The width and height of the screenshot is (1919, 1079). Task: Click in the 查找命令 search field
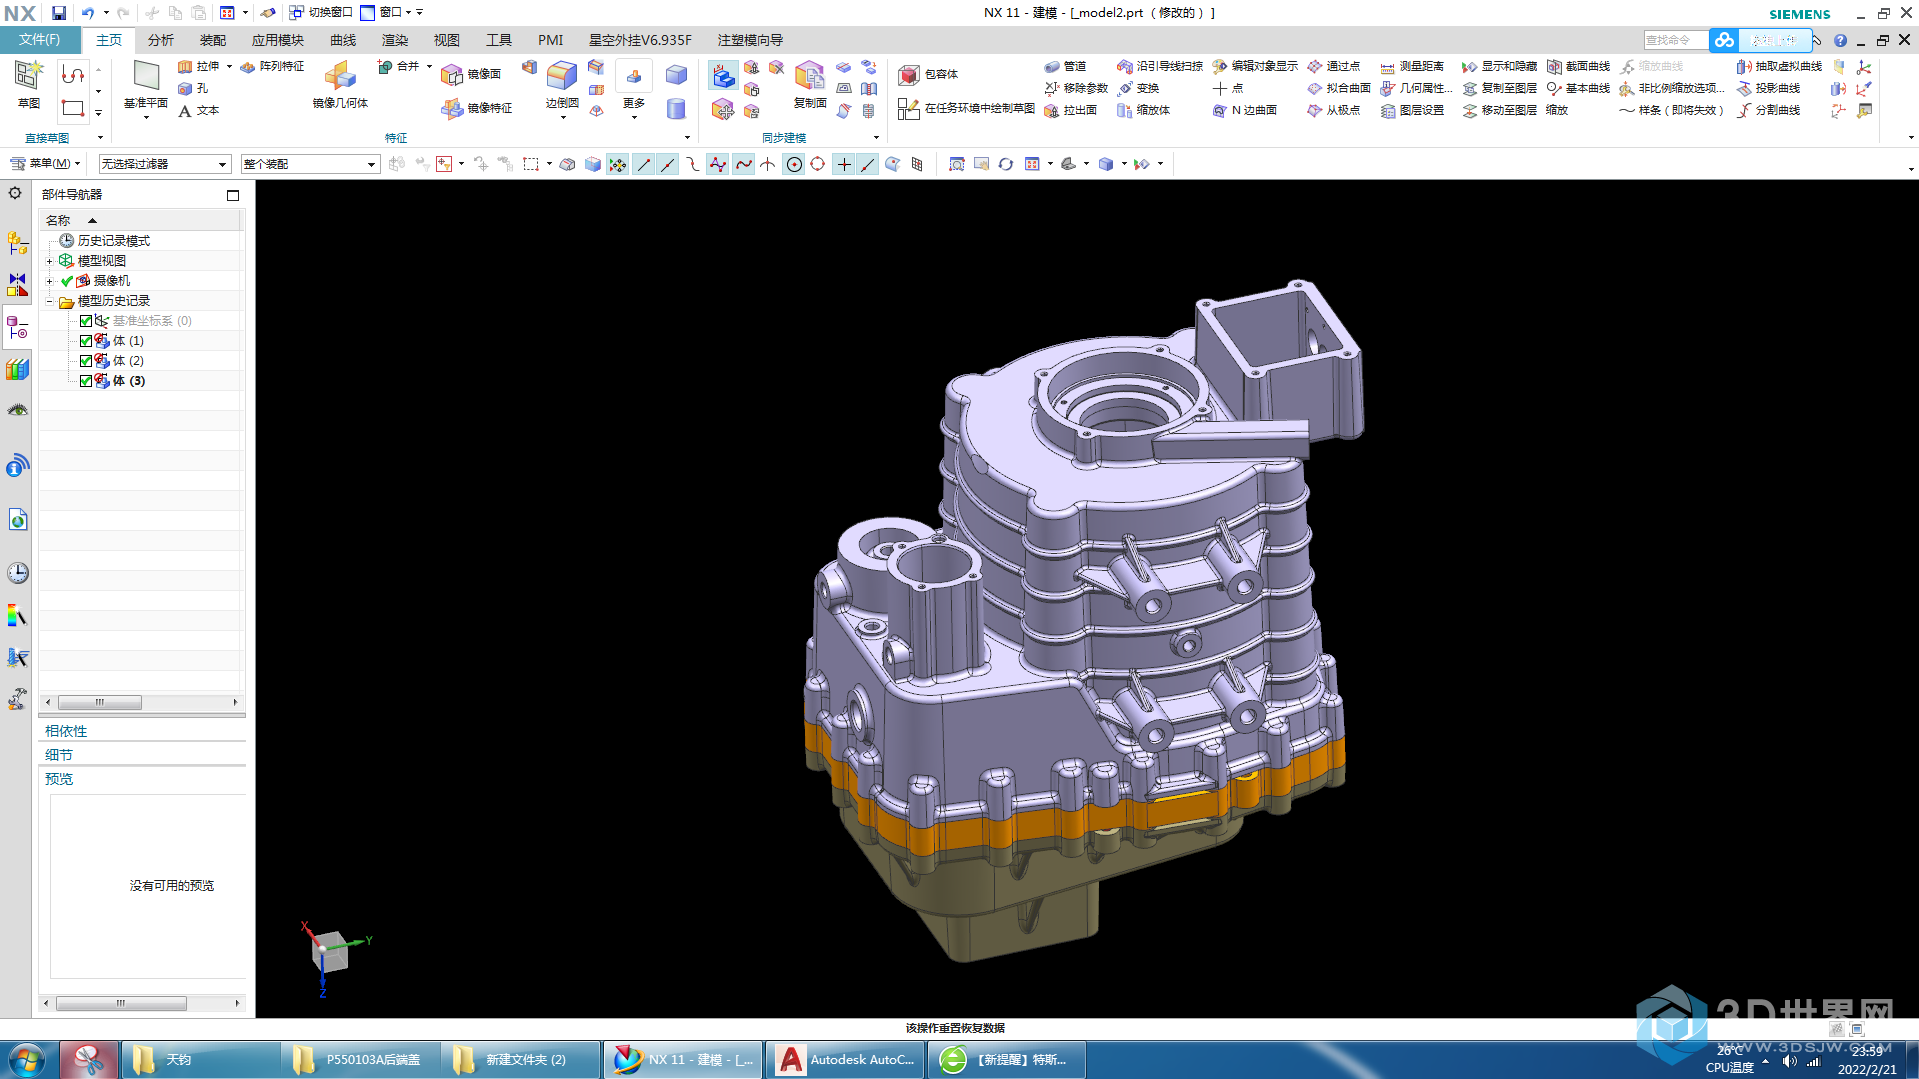[1675, 40]
